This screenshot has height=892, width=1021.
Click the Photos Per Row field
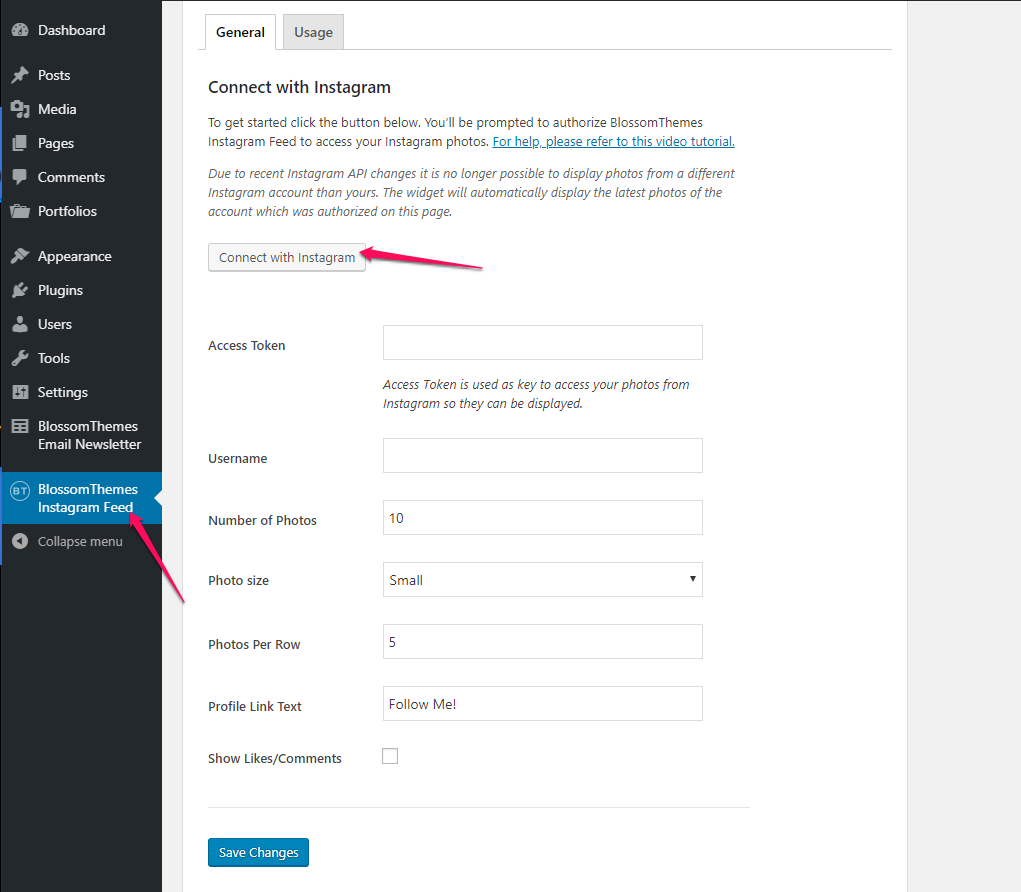pos(542,641)
